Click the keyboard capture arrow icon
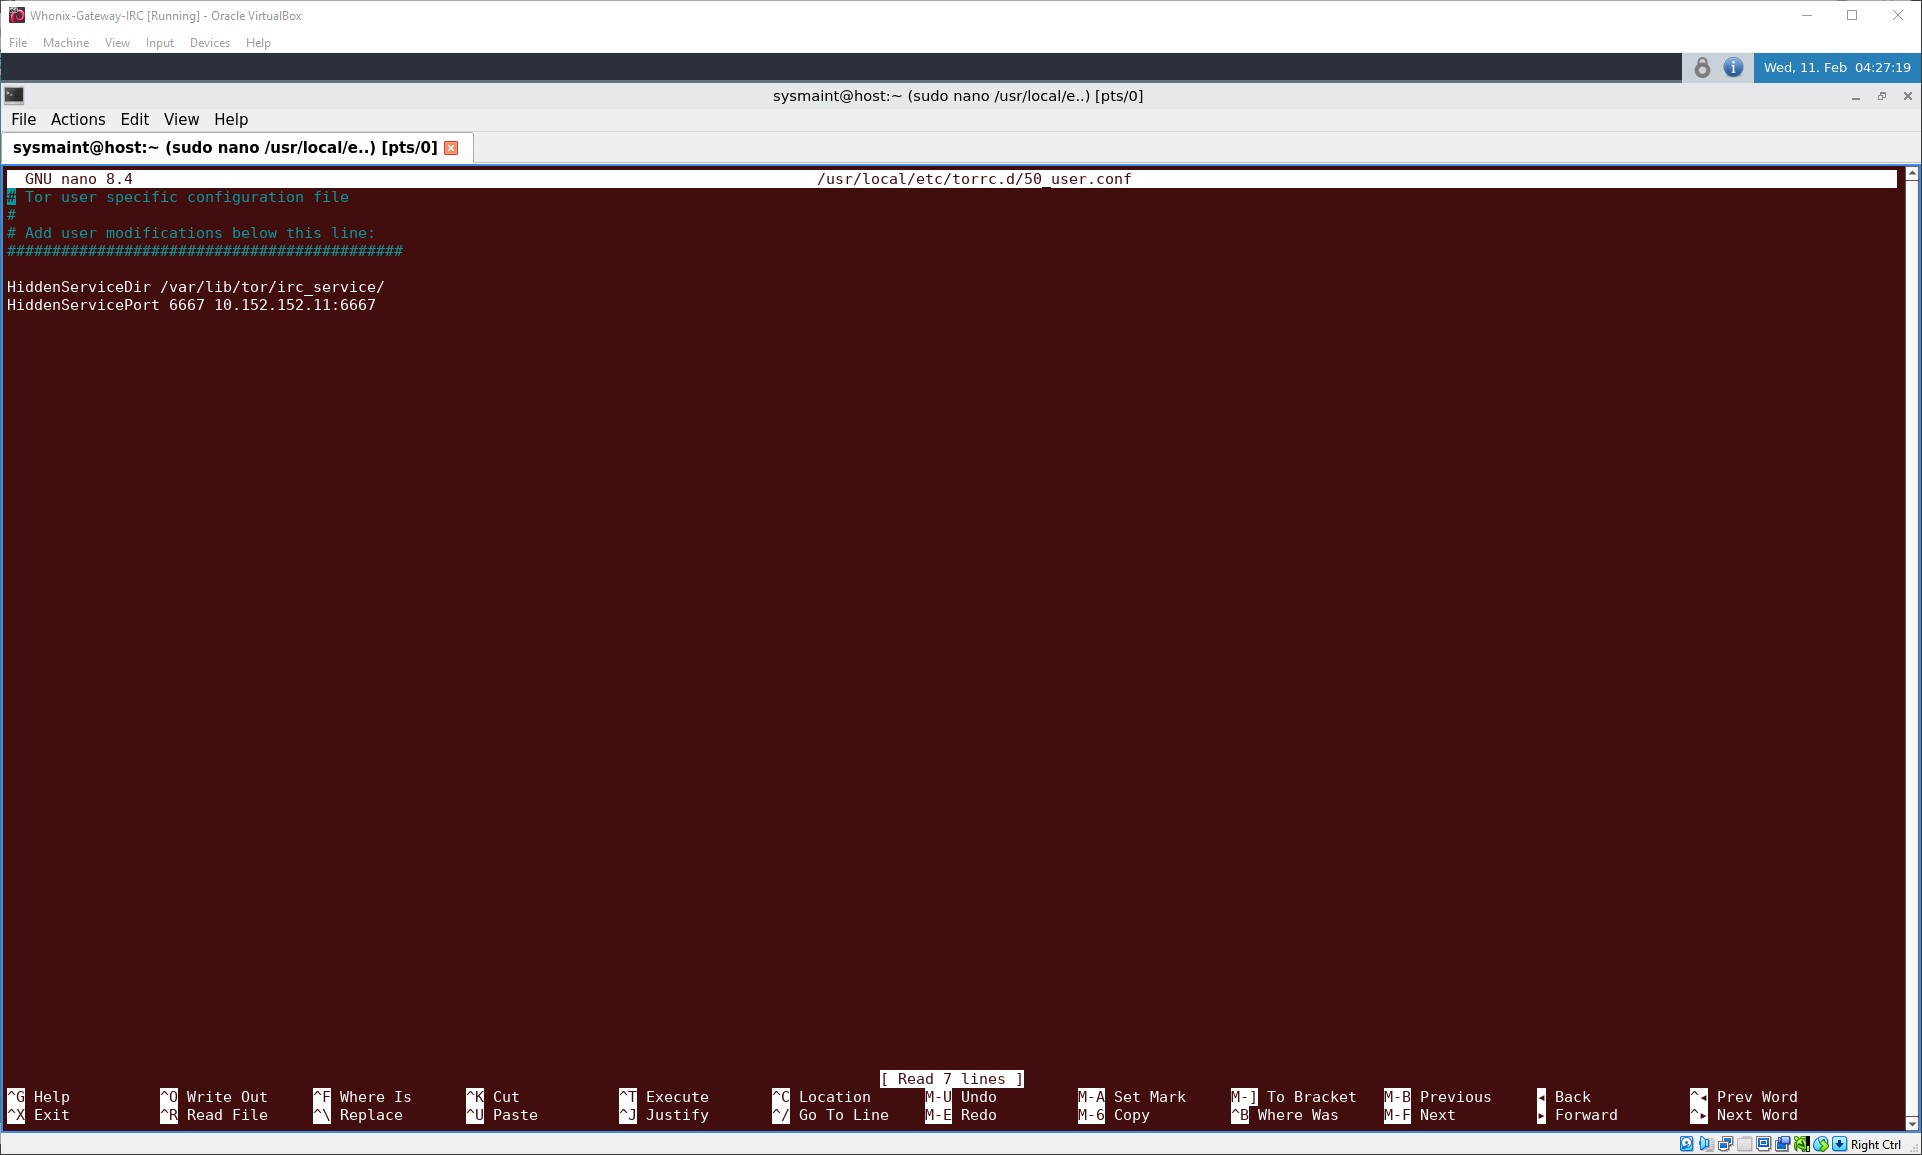This screenshot has height=1155, width=1922. (1839, 1144)
